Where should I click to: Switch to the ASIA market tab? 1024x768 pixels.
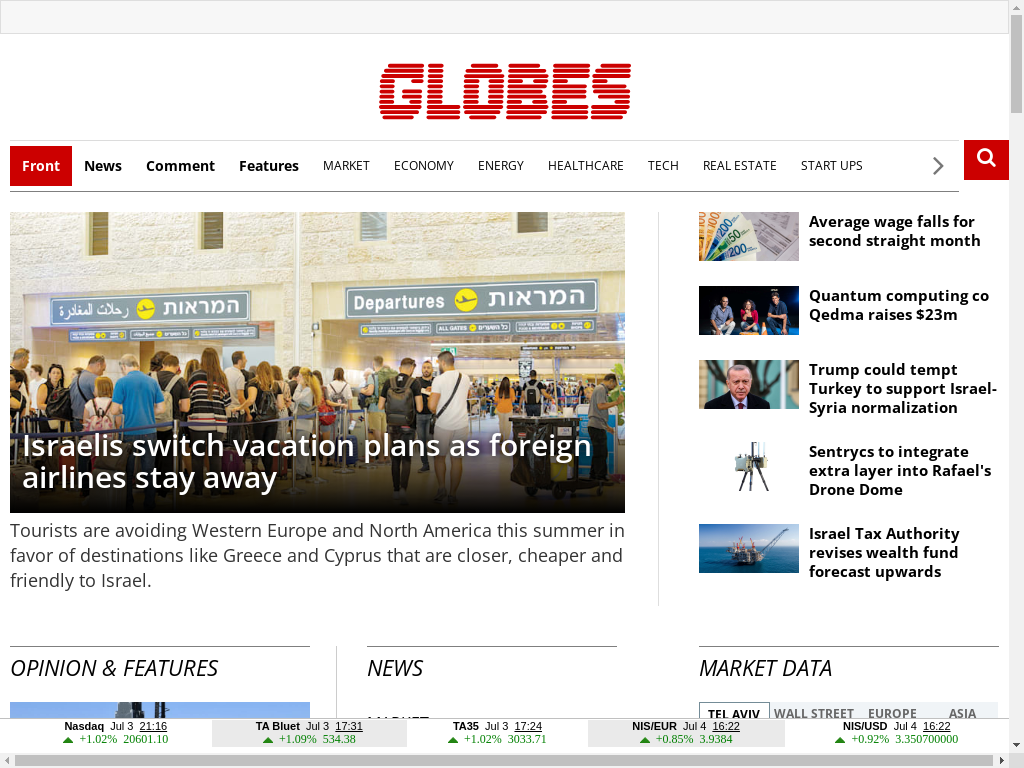(962, 712)
